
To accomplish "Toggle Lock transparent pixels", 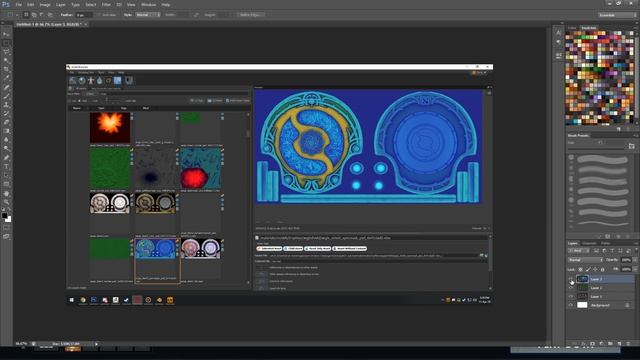I will pos(580,269).
